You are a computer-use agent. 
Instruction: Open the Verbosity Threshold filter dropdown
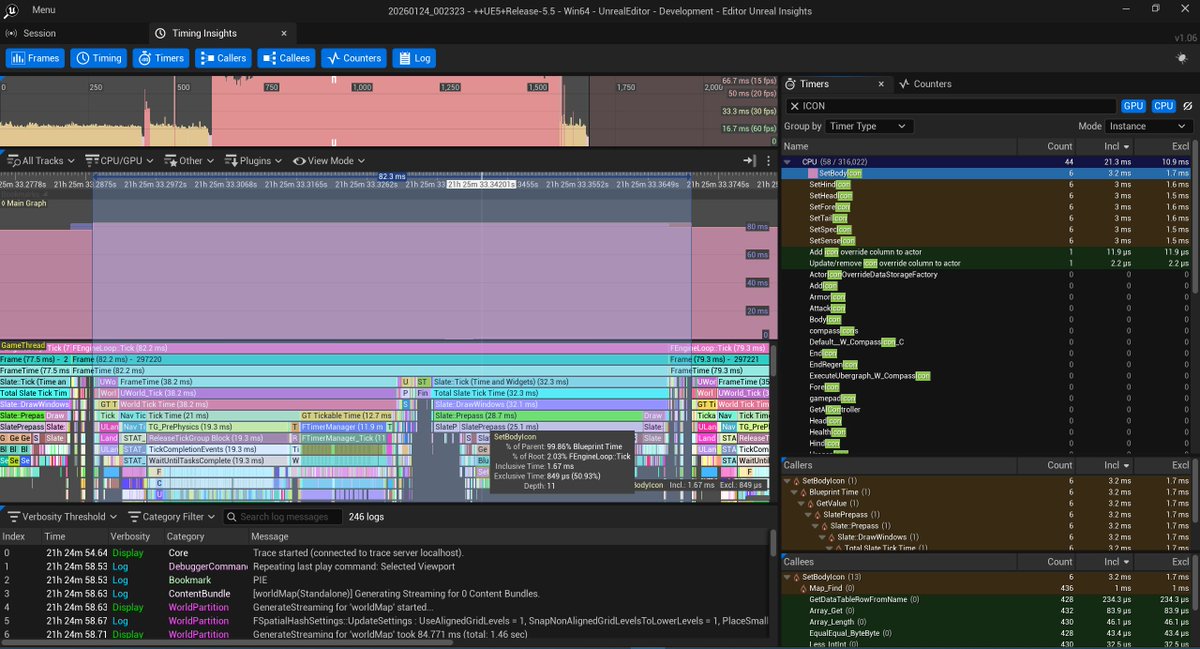point(63,517)
